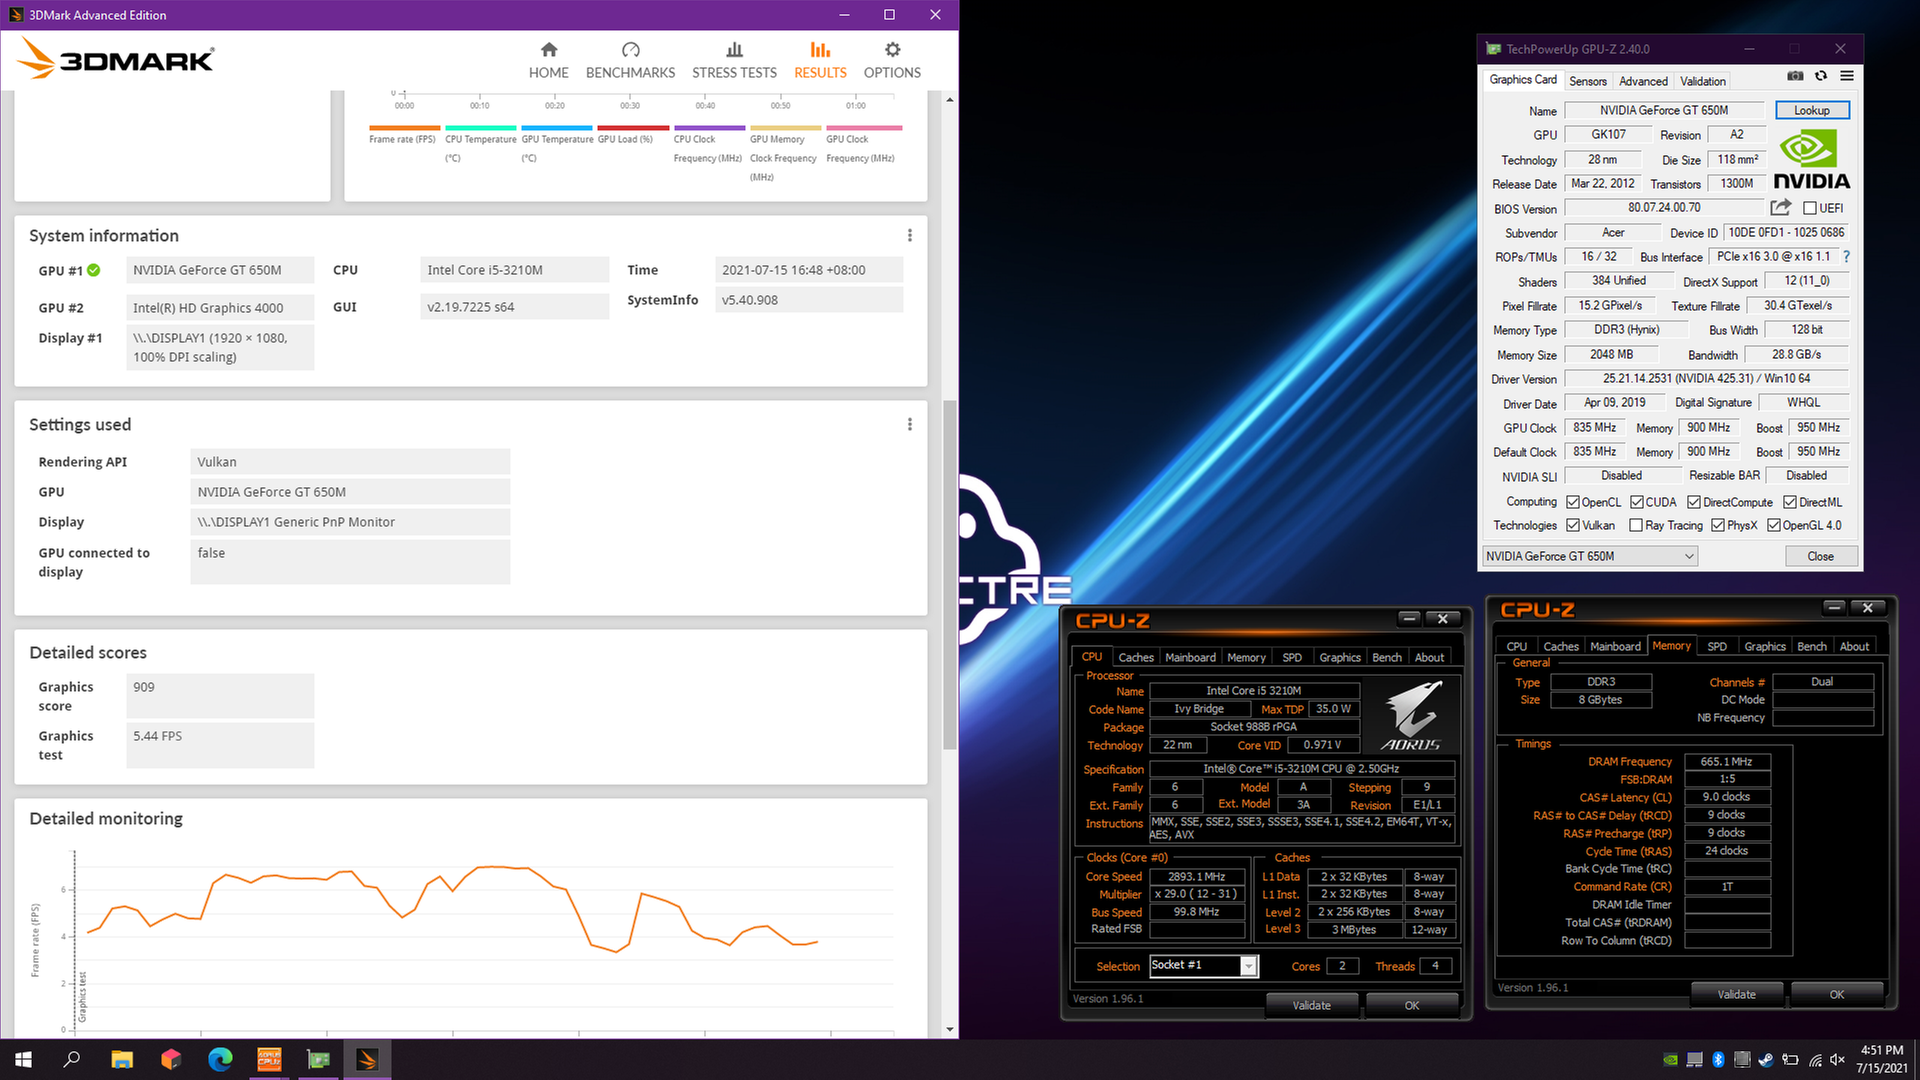Image resolution: width=1920 pixels, height=1080 pixels.
Task: Toggle the UEFI checkbox in GPU-Z
Action: 1809,208
